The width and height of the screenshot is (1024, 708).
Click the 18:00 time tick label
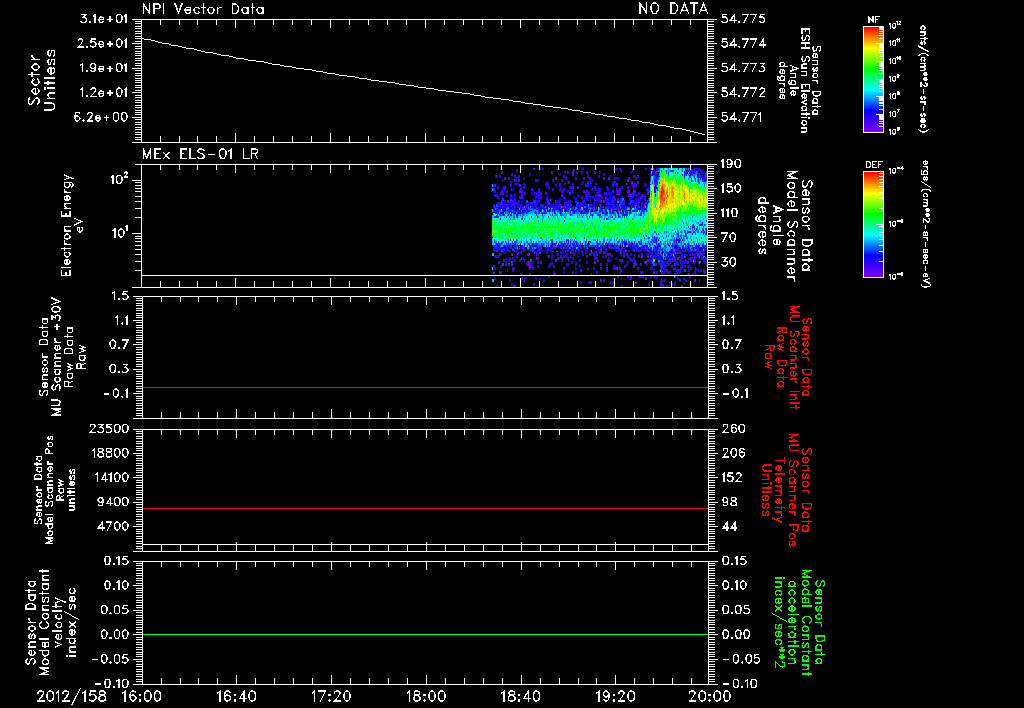click(426, 696)
